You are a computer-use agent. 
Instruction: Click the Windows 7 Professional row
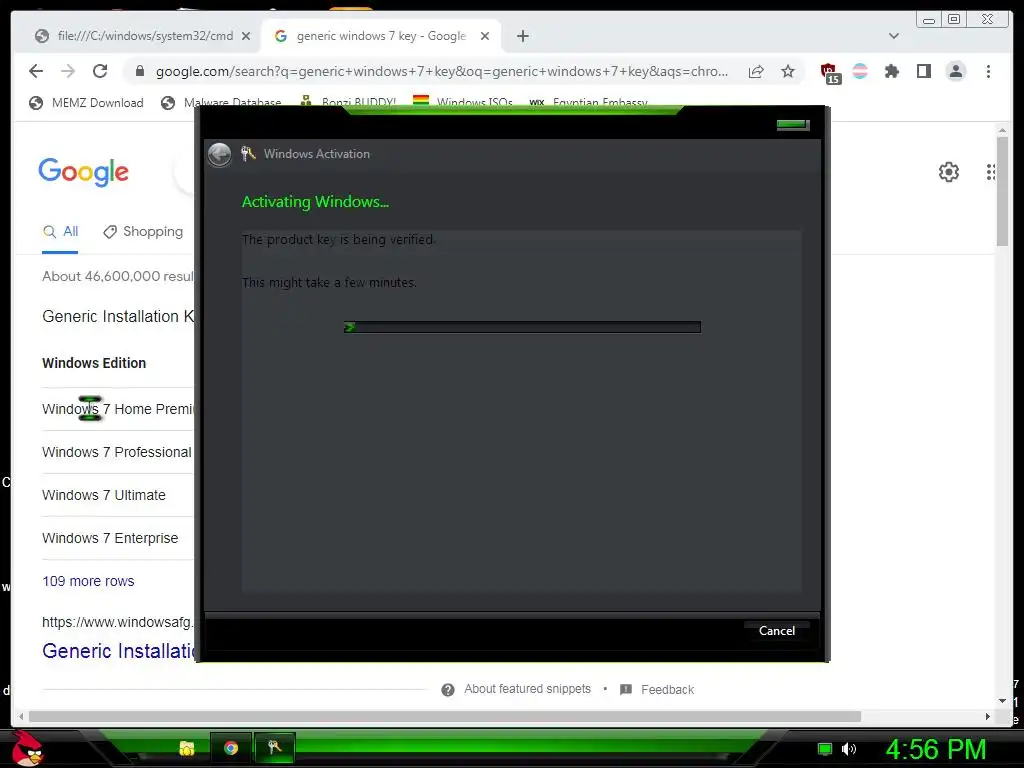118,452
